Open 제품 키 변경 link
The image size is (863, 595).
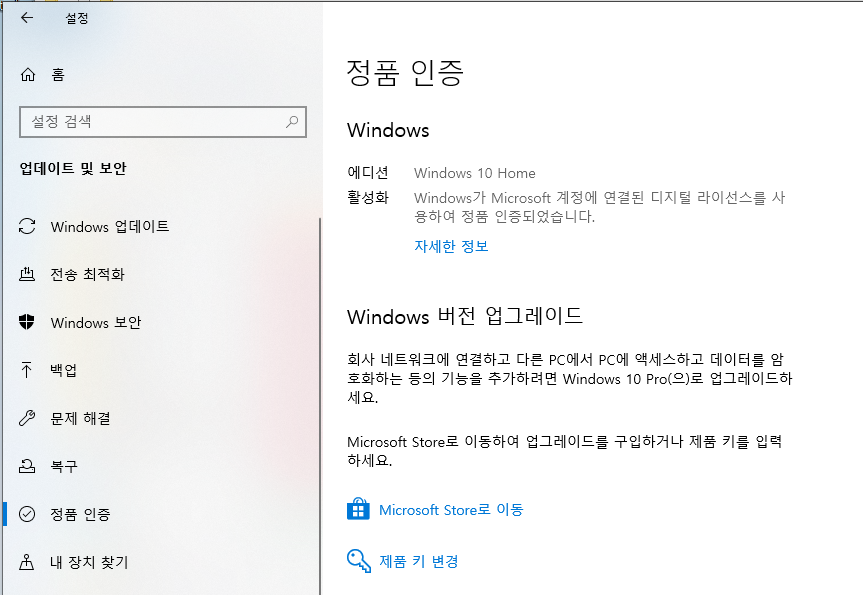(x=419, y=561)
